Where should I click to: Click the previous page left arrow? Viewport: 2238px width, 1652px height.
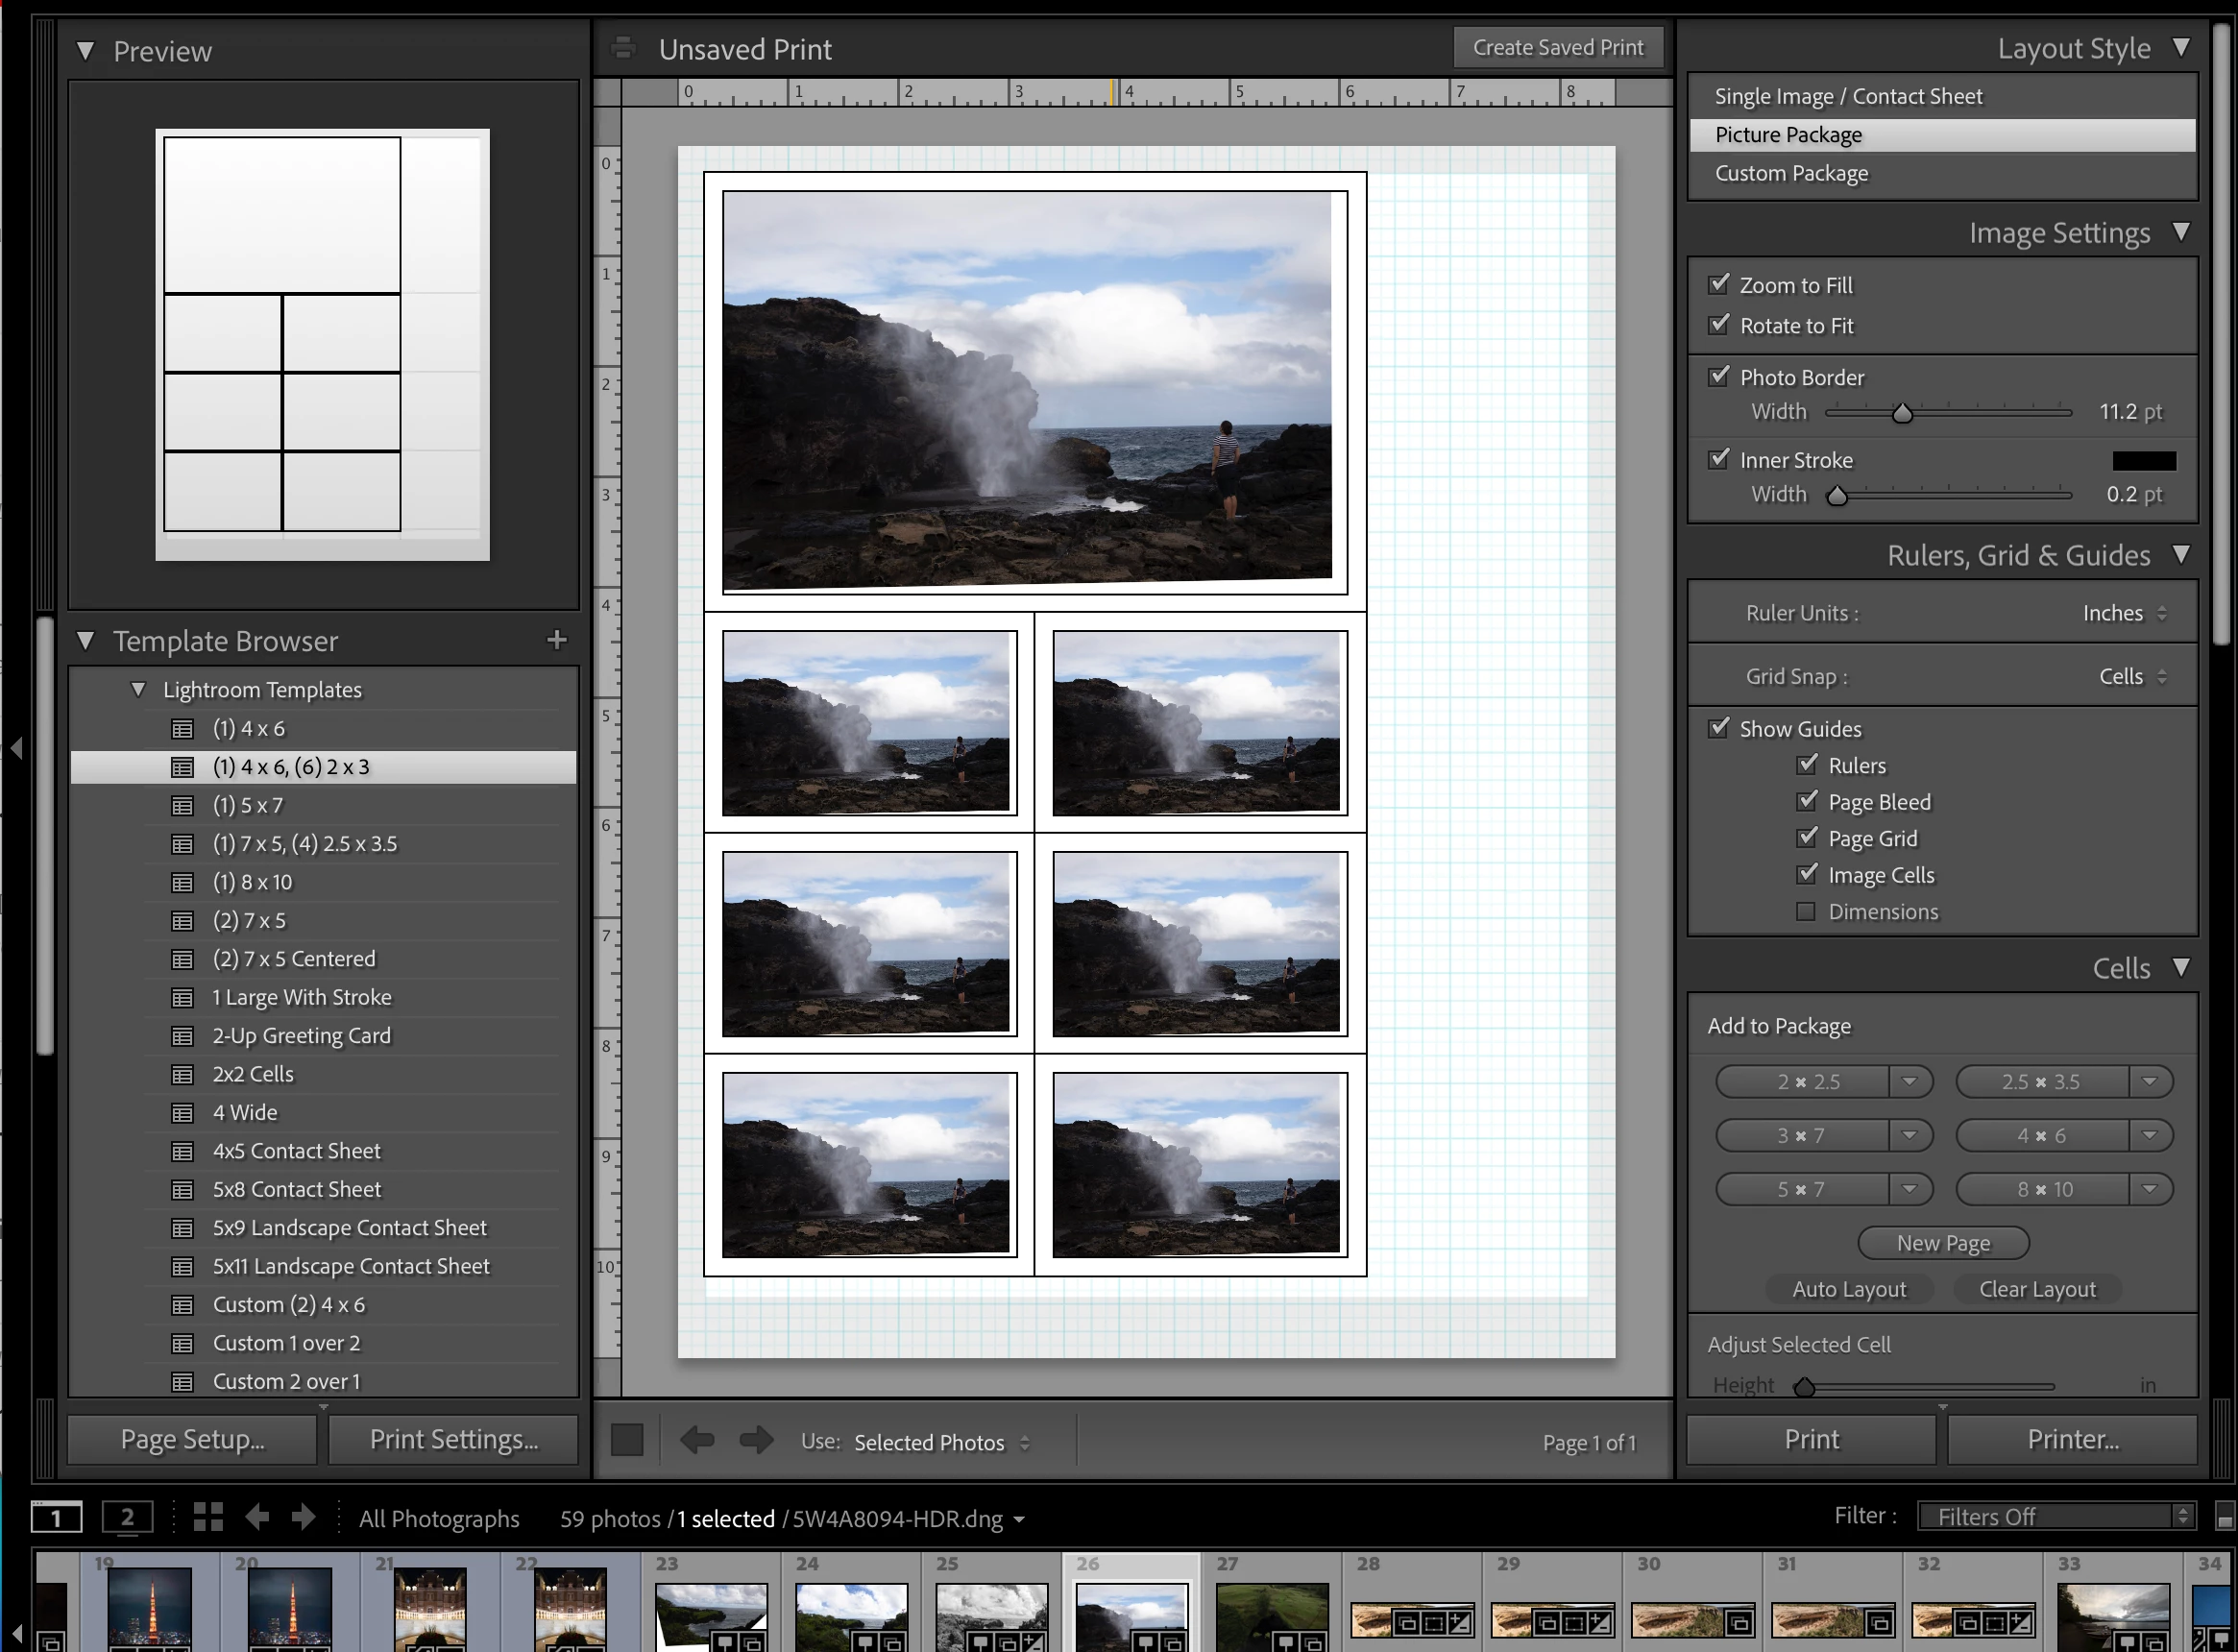pos(697,1440)
